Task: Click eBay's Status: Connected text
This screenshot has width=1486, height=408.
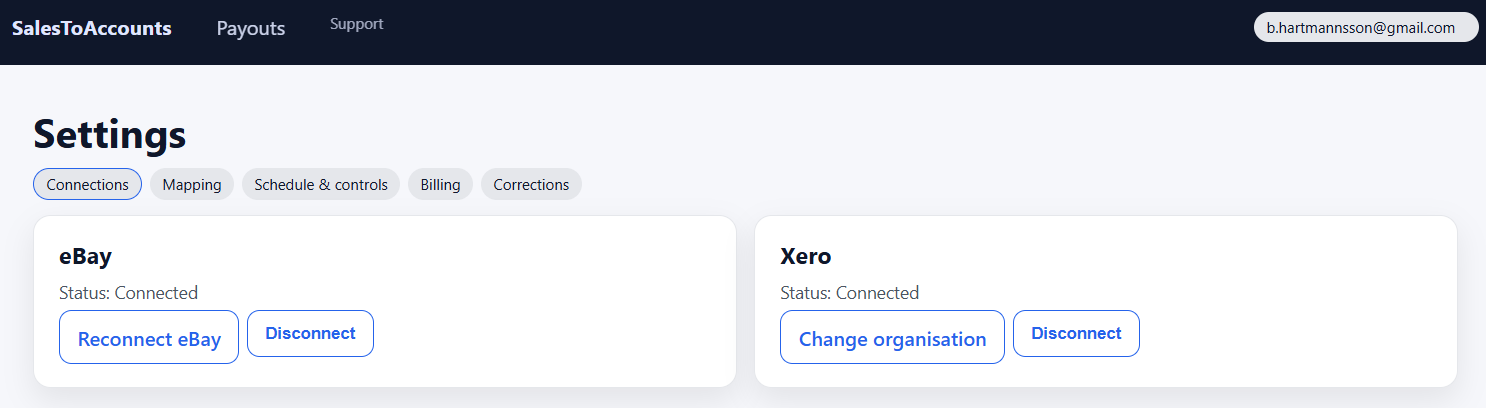Action: tap(129, 293)
